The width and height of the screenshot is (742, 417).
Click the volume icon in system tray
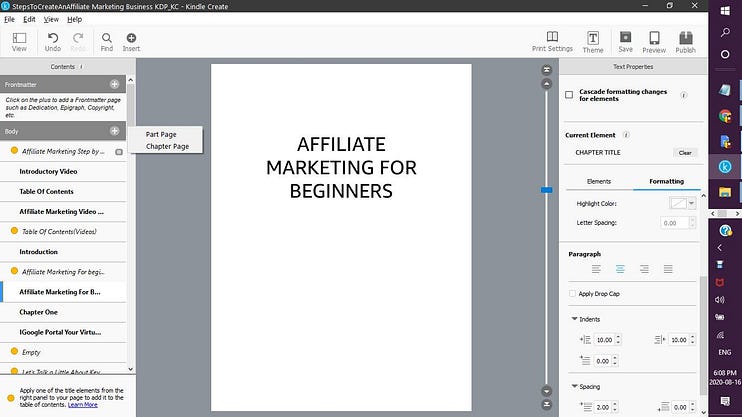(x=720, y=300)
